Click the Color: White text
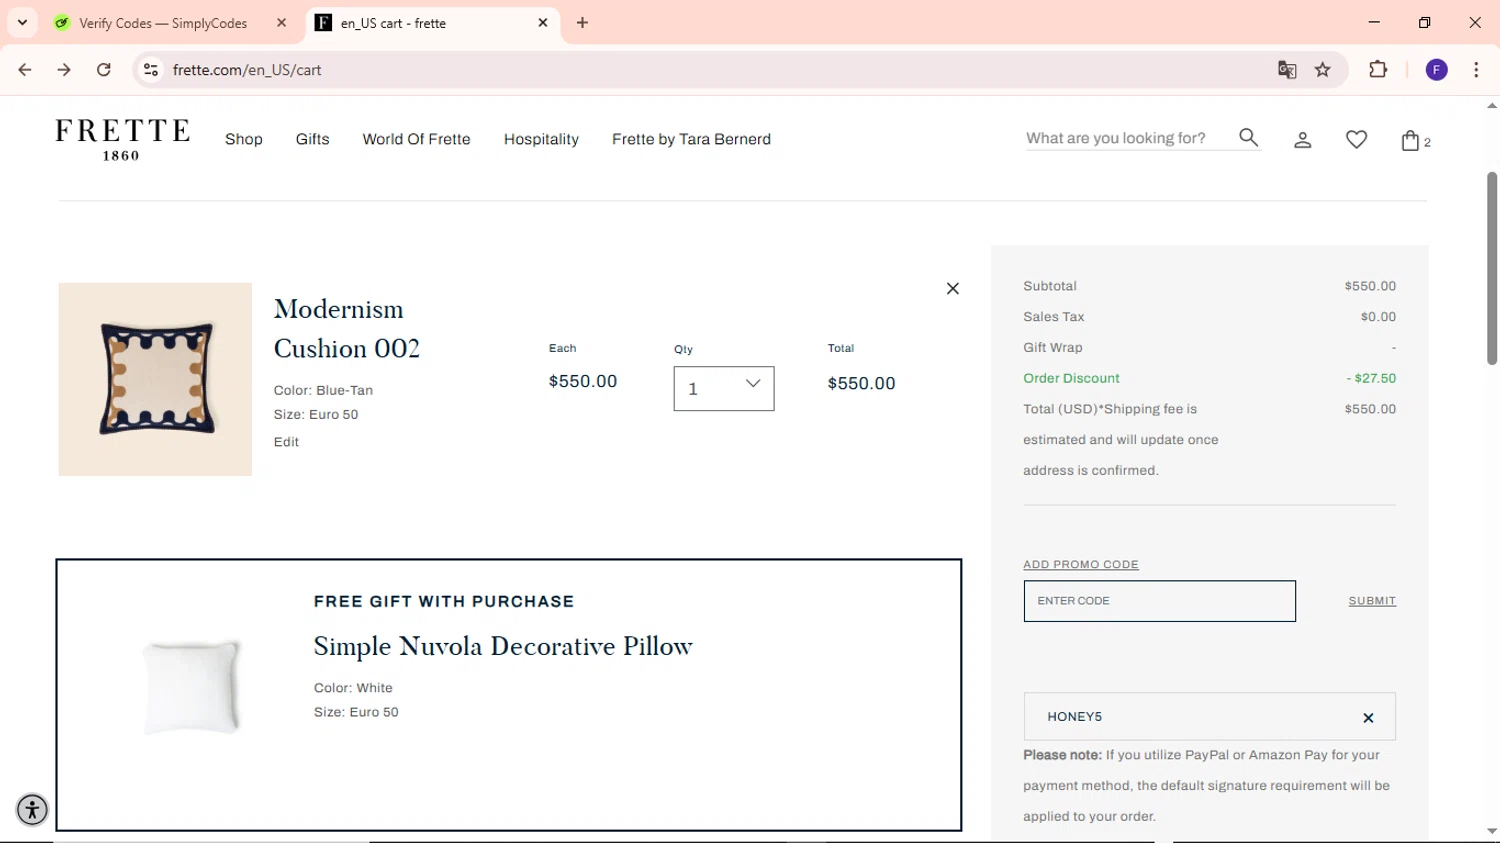 tap(353, 688)
